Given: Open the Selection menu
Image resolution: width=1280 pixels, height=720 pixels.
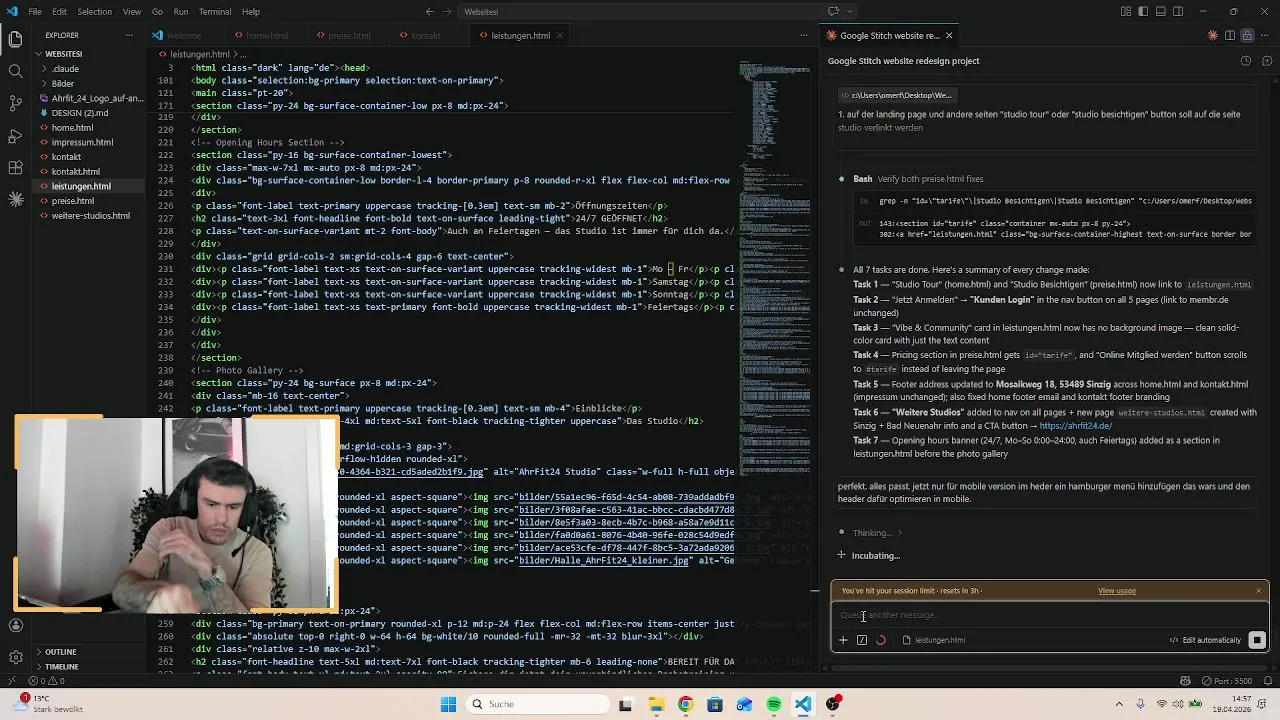Looking at the screenshot, I should point(95,12).
